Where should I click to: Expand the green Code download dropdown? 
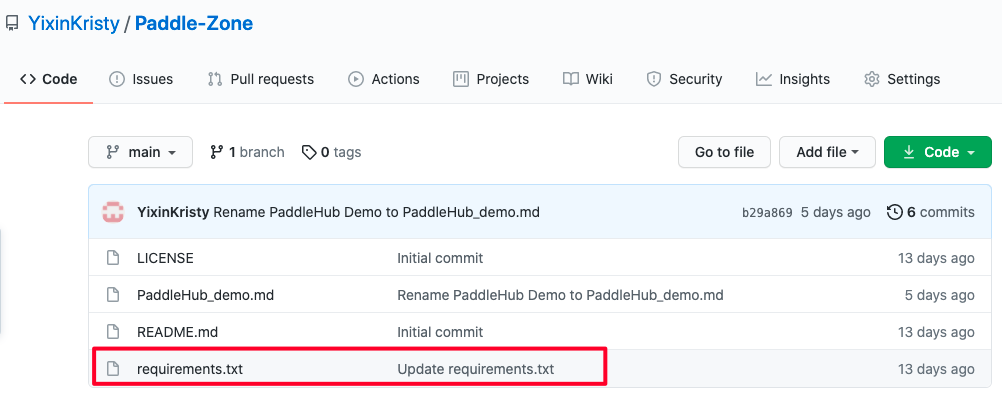937,152
